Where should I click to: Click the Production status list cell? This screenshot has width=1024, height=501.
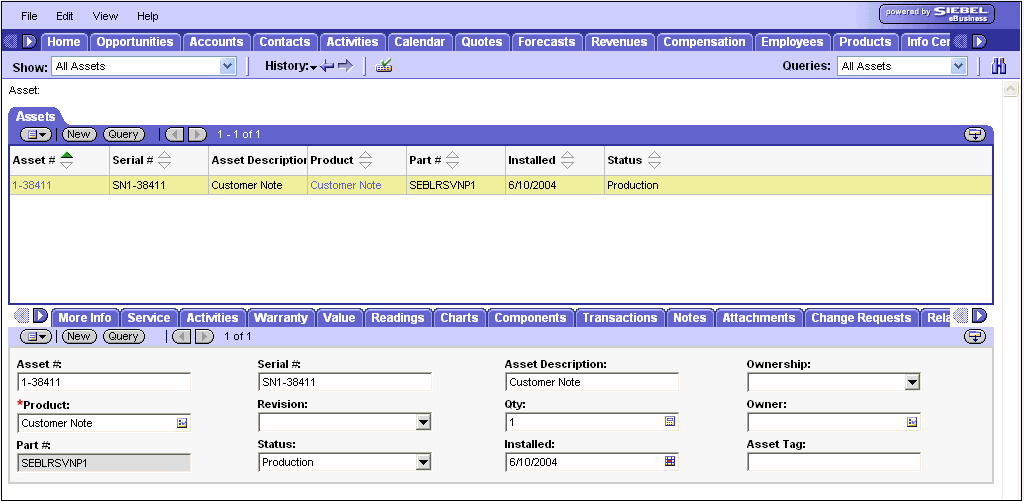coord(798,186)
